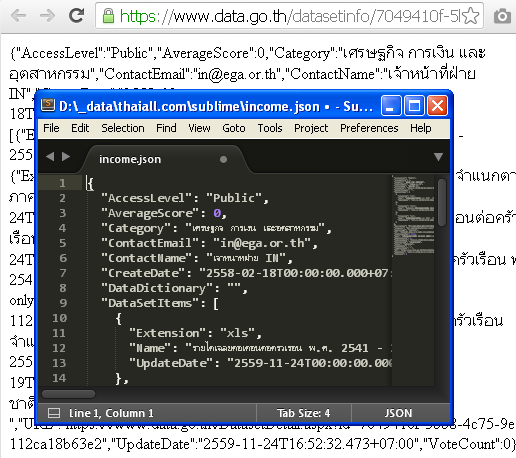Open the Selection menu
The width and height of the screenshot is (516, 458).
[x=123, y=128]
